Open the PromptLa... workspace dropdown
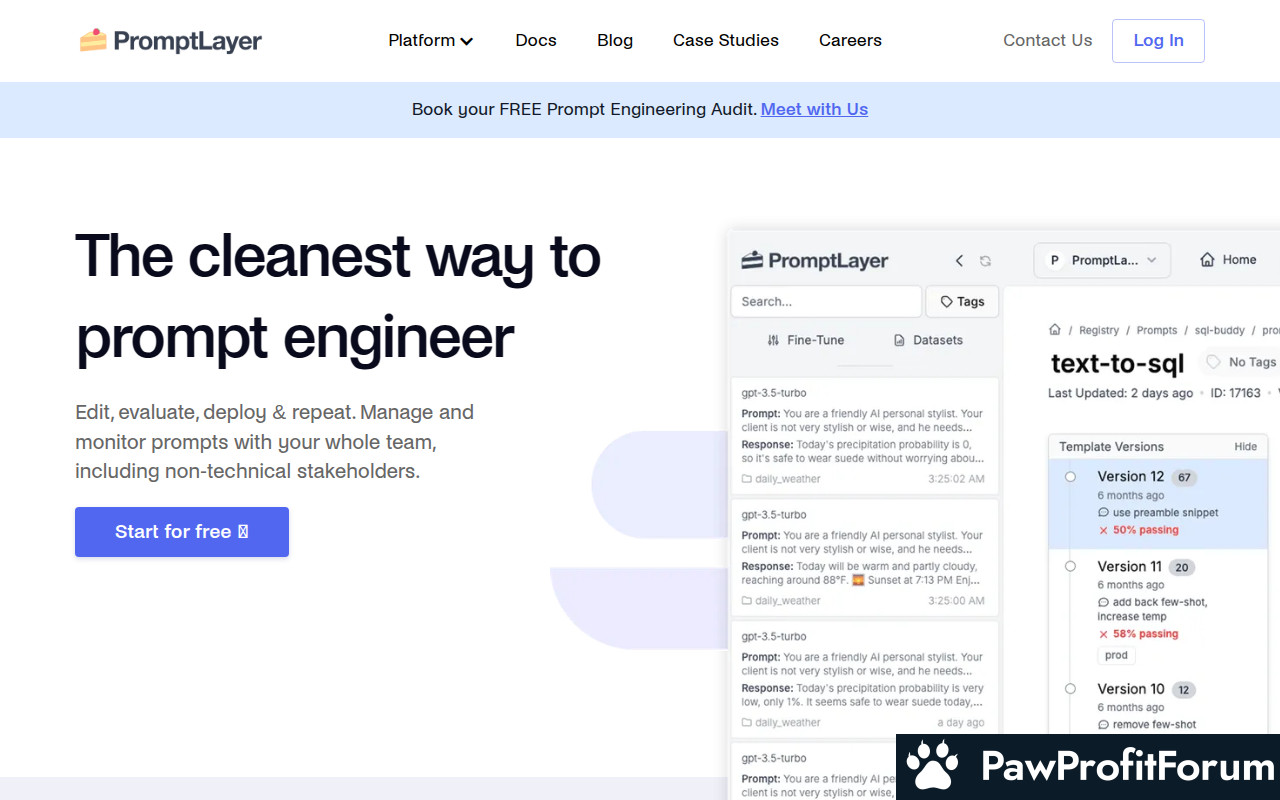The image size is (1280, 800). click(x=1101, y=260)
